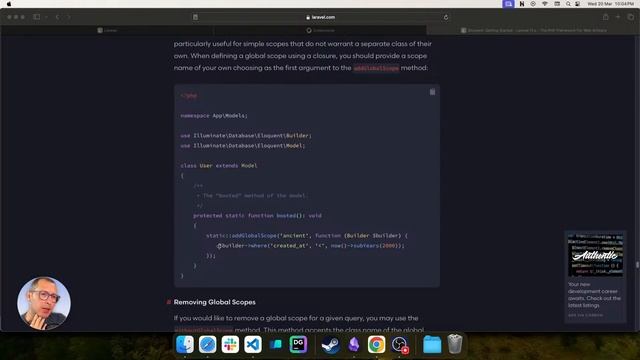Viewport: 640px width, 360px height.
Task: Open the Notion menu bar icon
Action: 522,4
